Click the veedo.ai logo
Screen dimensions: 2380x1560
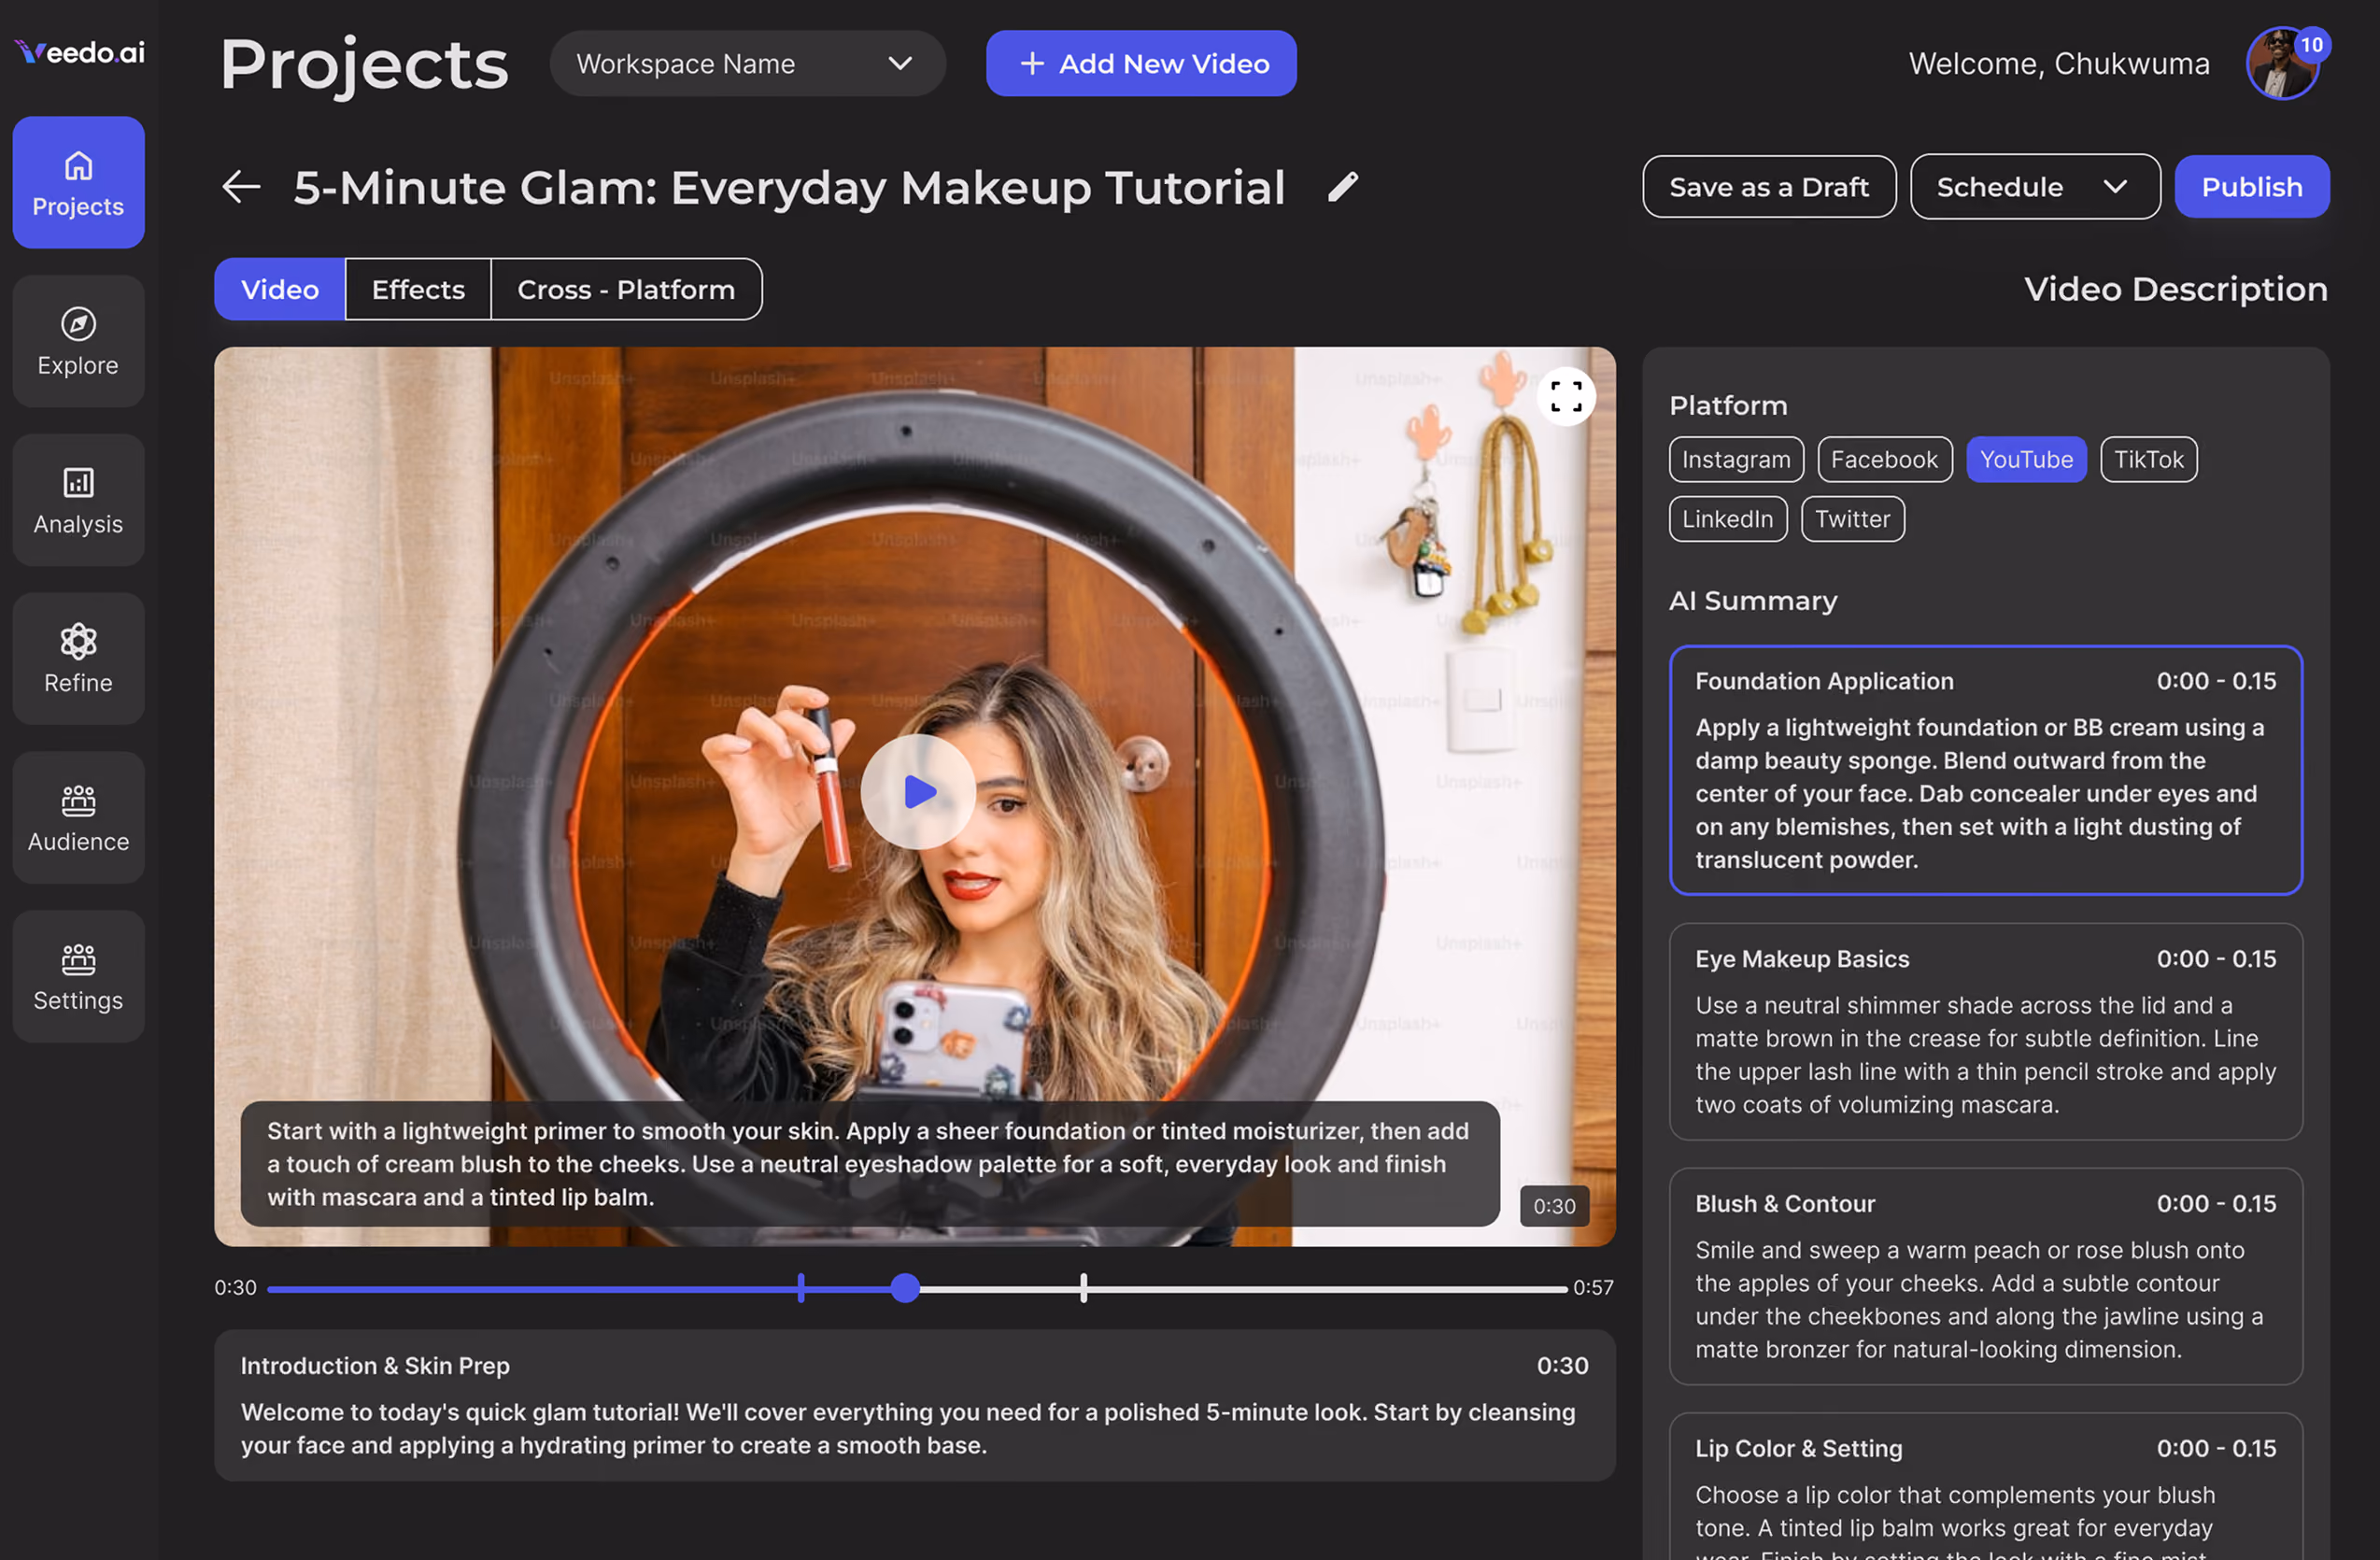pos(80,52)
